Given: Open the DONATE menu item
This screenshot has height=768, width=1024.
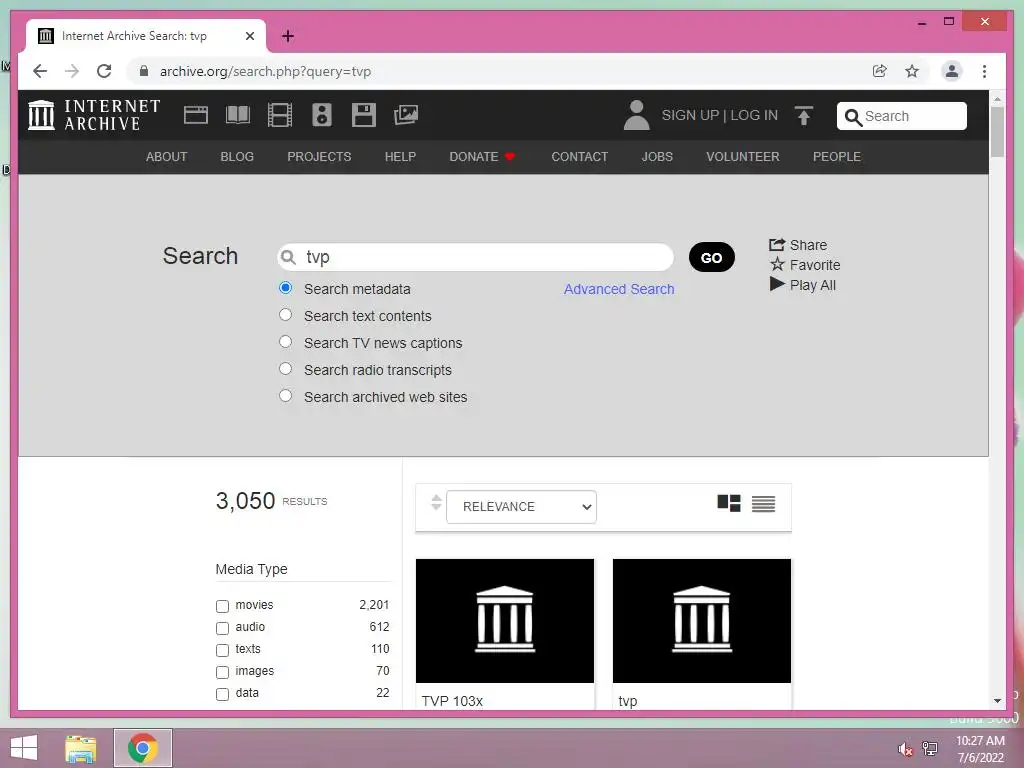Looking at the screenshot, I should pos(482,157).
